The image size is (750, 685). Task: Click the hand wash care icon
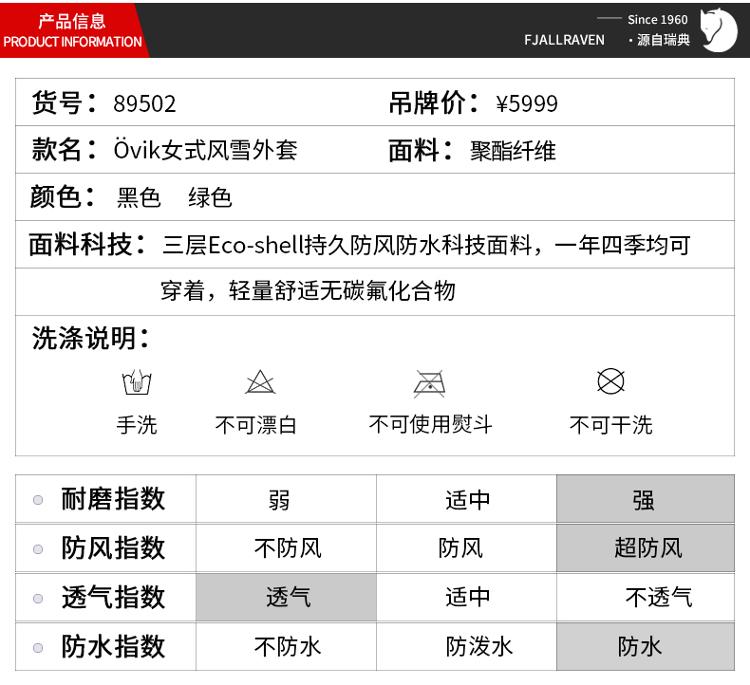point(136,382)
